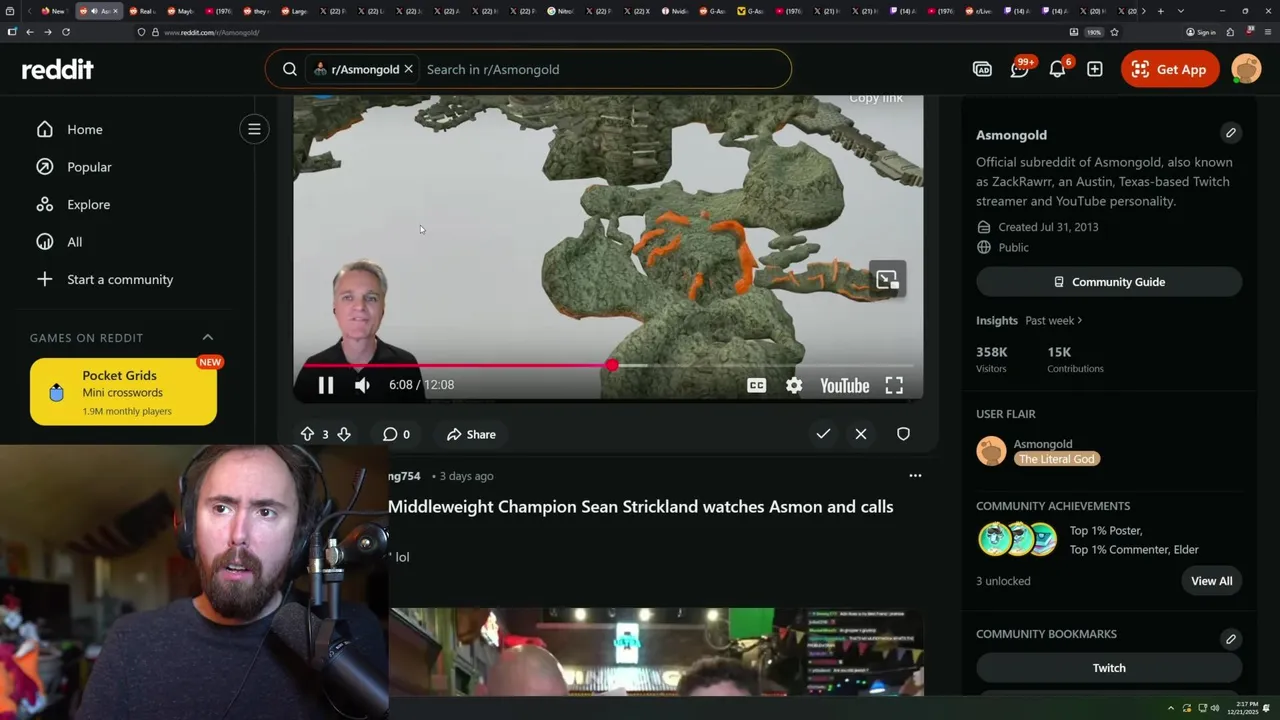The height and width of the screenshot is (720, 1280).
Task: Open system tray volume icon
Action: (x=1215, y=708)
